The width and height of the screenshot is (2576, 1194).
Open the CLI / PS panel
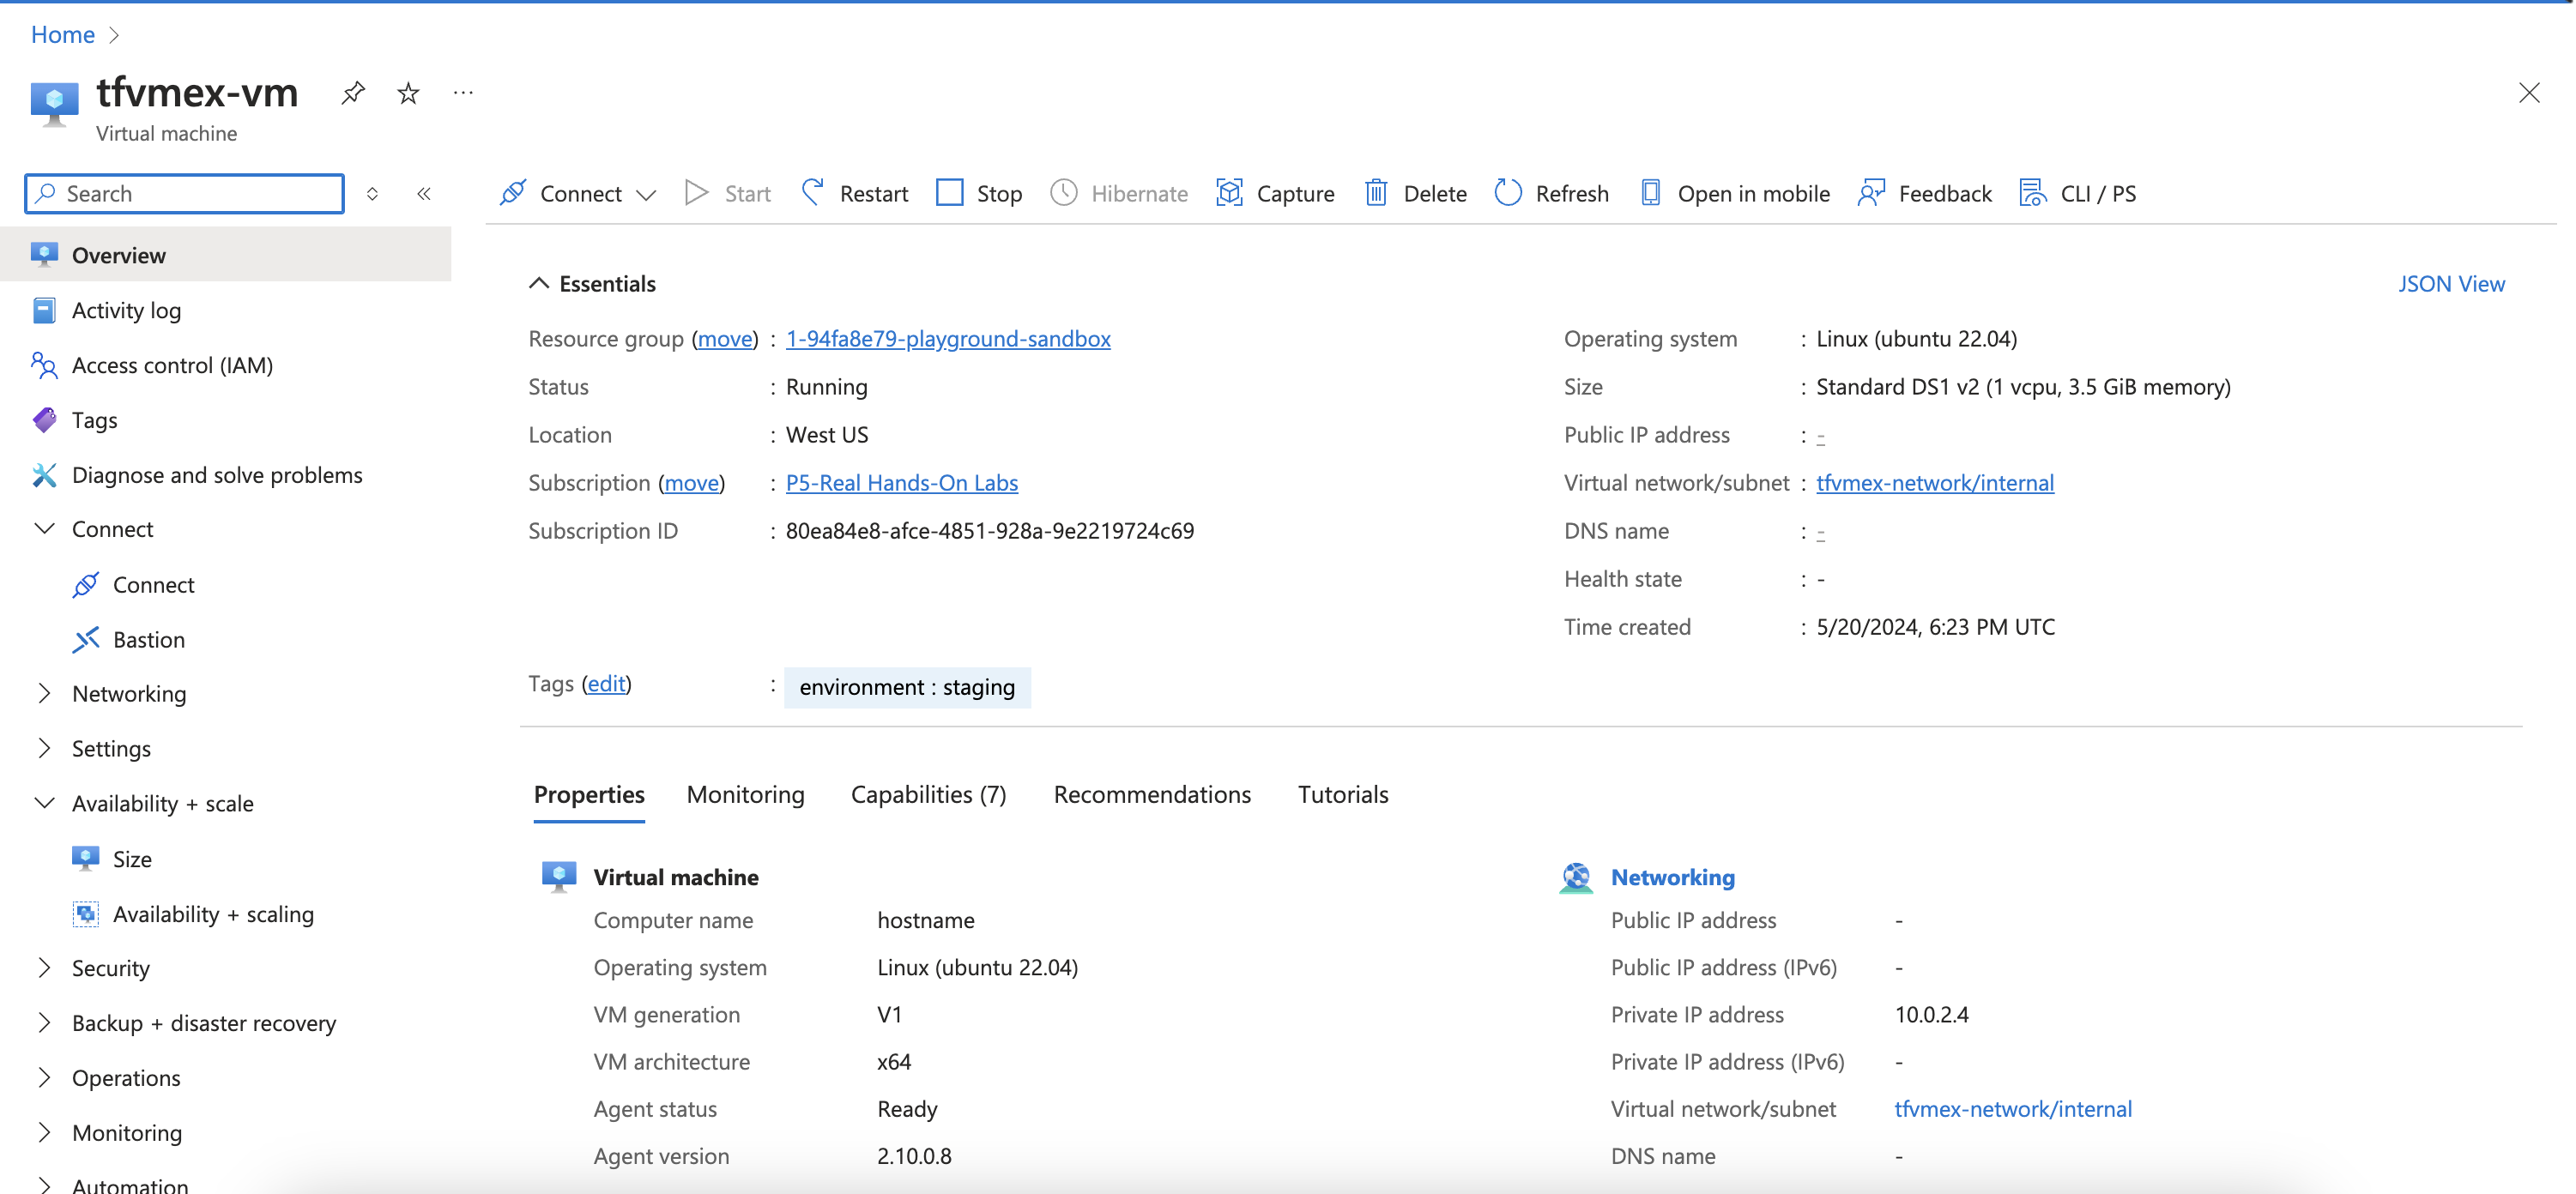2077,192
